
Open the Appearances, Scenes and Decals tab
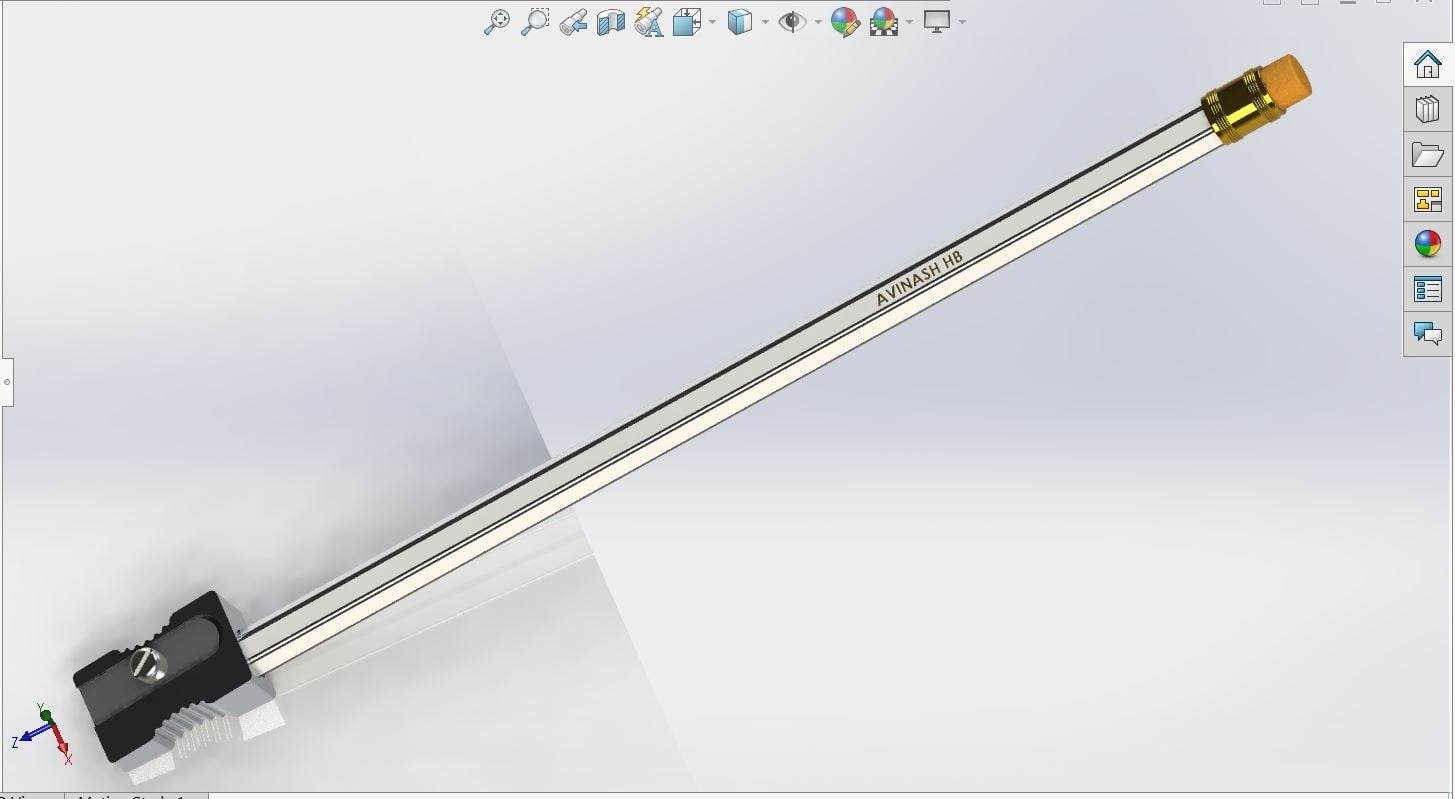click(x=1428, y=243)
